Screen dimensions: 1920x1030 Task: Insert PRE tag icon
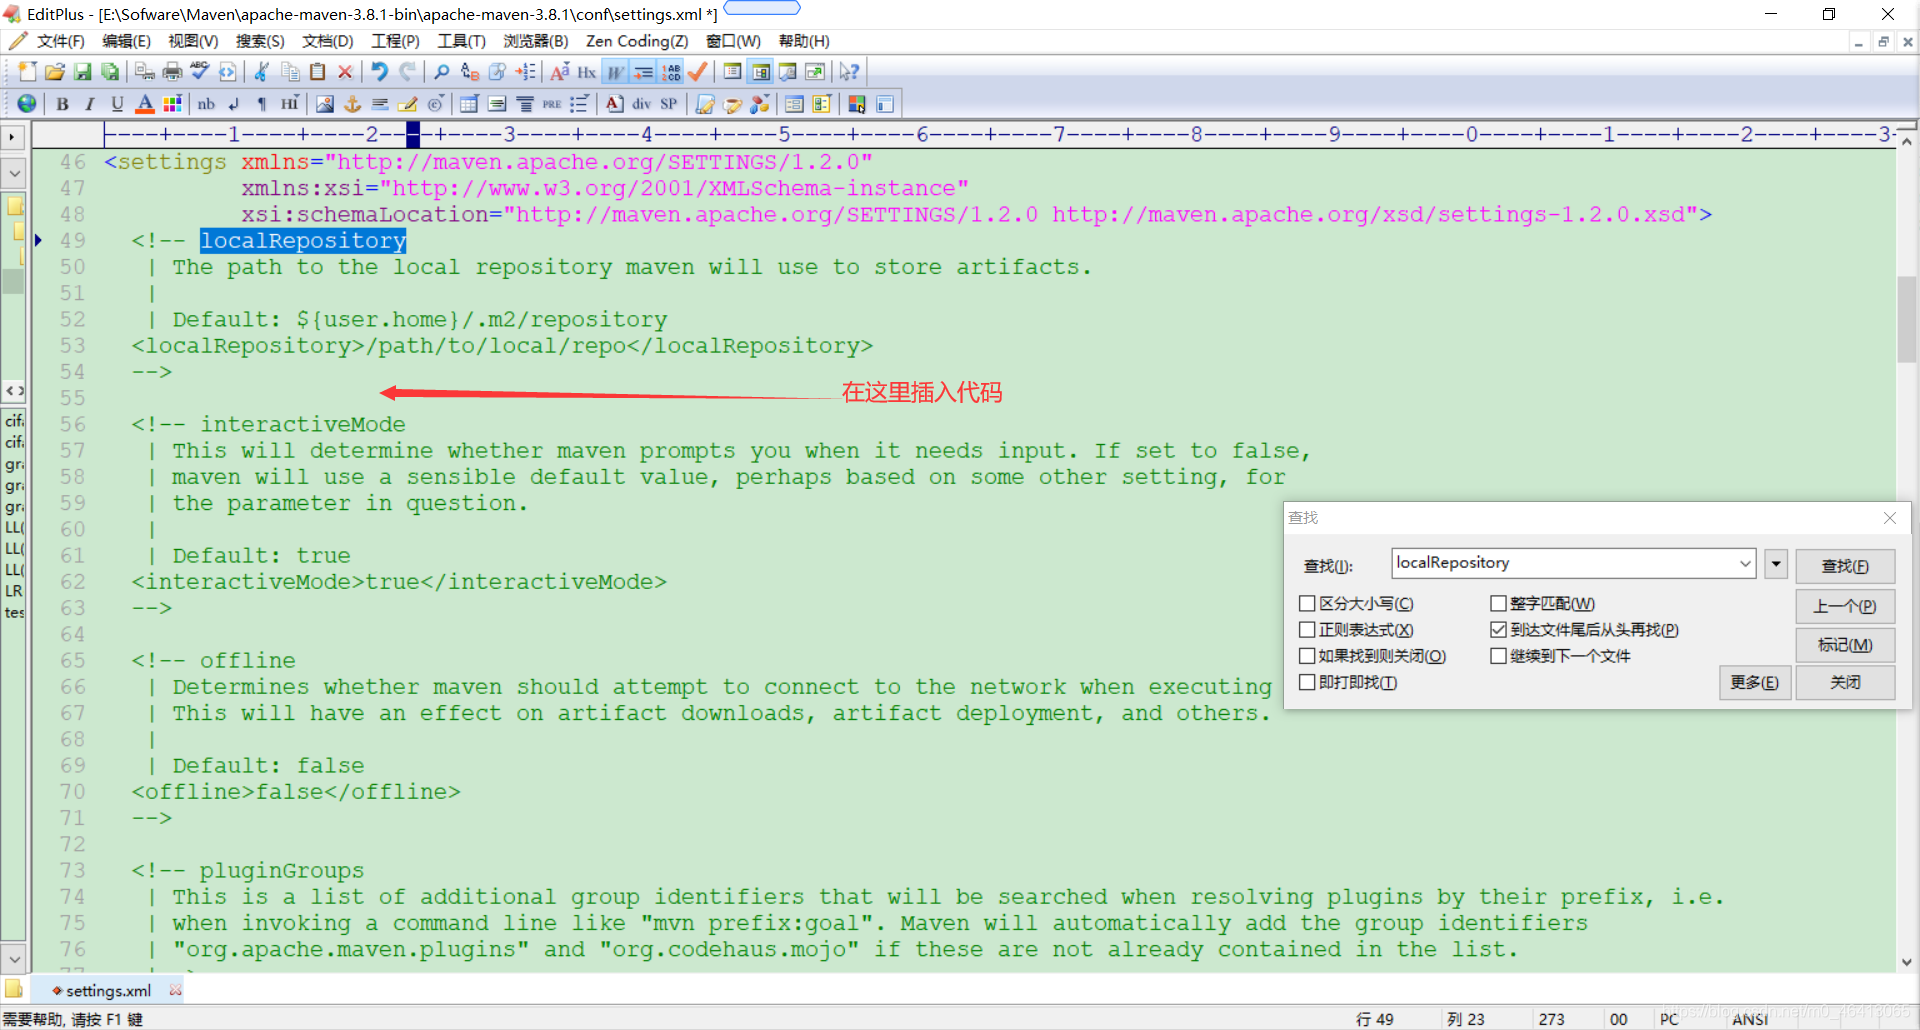[552, 104]
